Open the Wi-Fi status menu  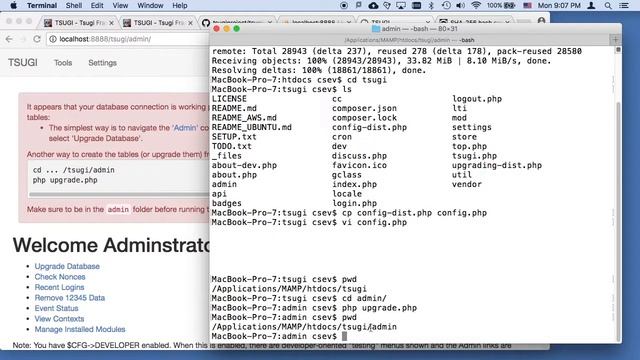(476, 5)
